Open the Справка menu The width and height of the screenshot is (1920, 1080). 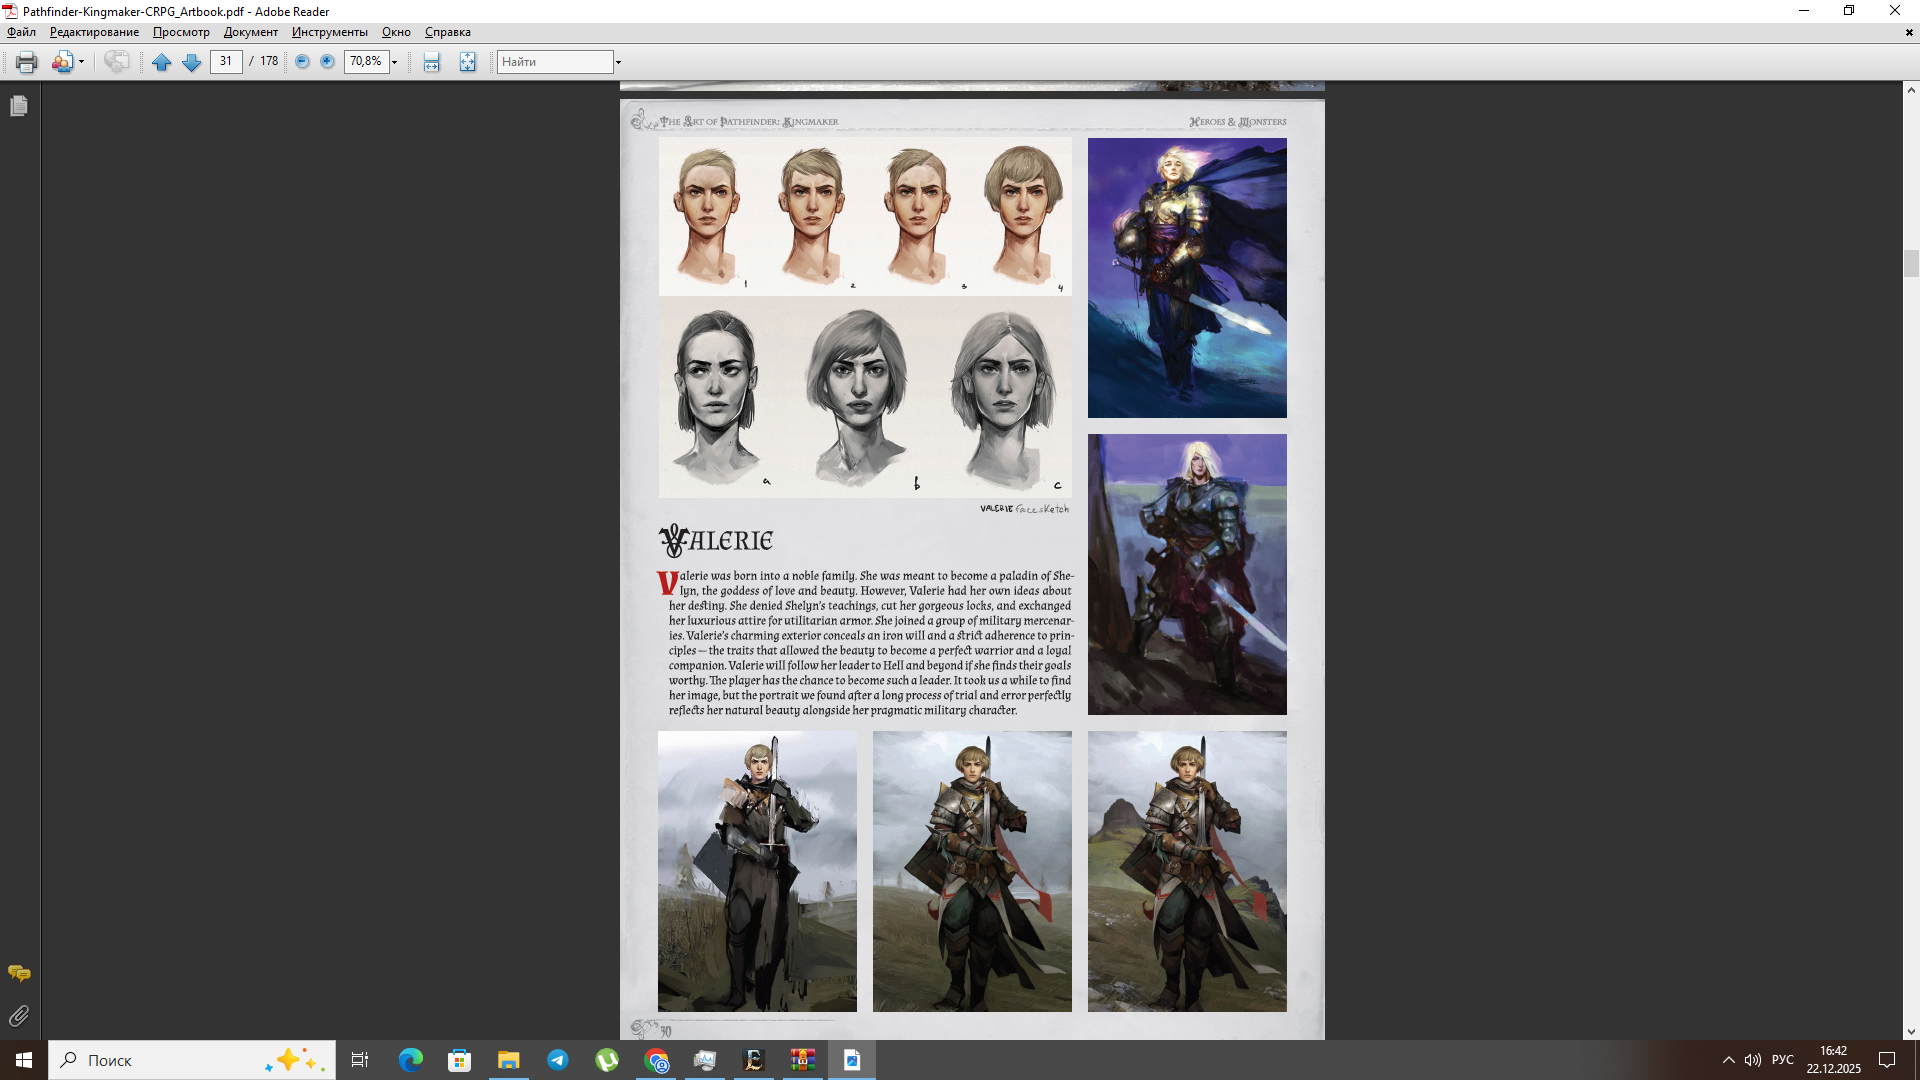coord(447,32)
